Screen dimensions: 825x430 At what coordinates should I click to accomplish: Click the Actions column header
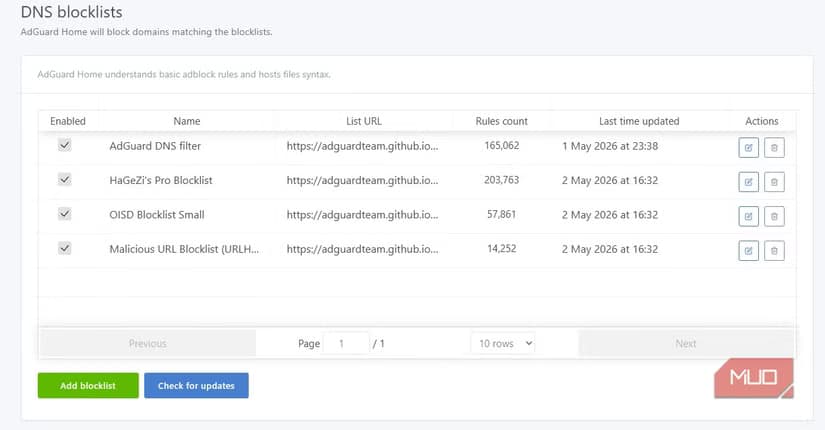coord(761,121)
